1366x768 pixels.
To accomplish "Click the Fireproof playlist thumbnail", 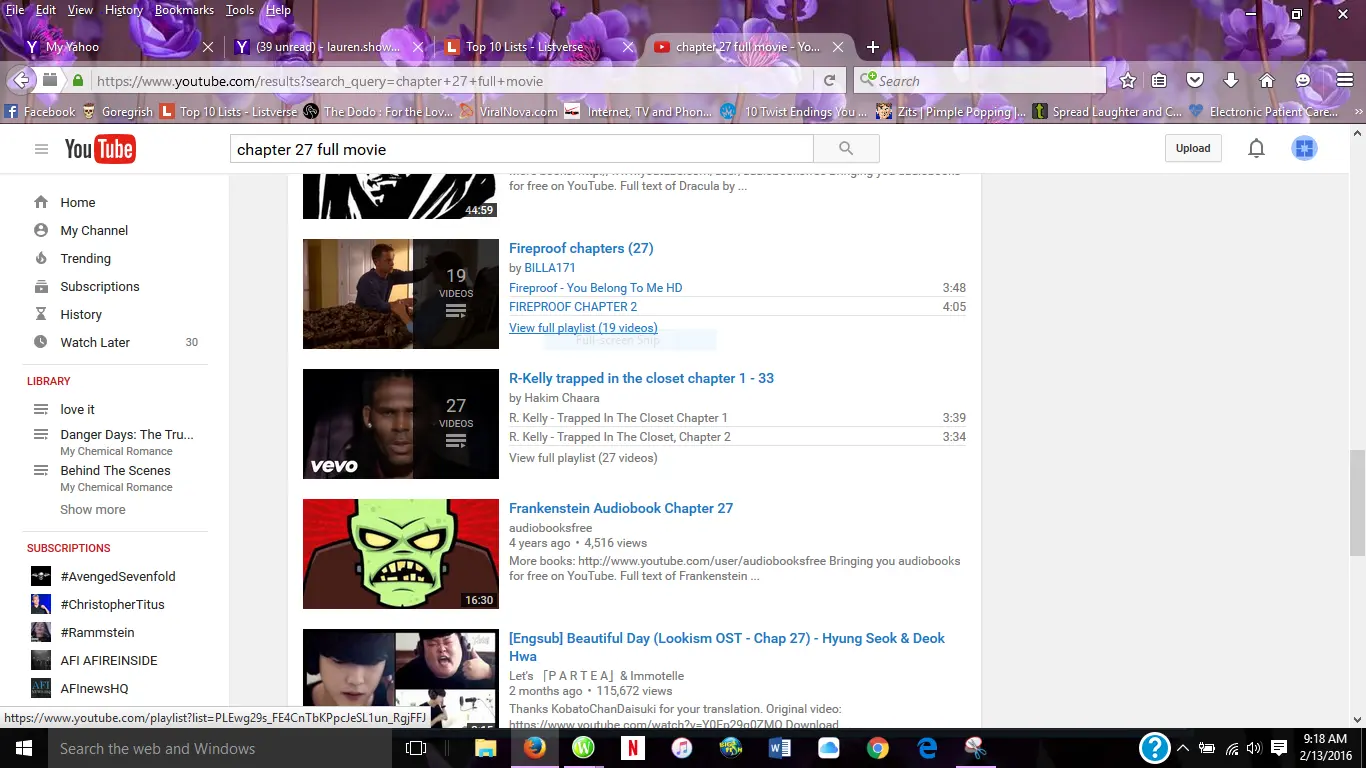I will pos(400,294).
